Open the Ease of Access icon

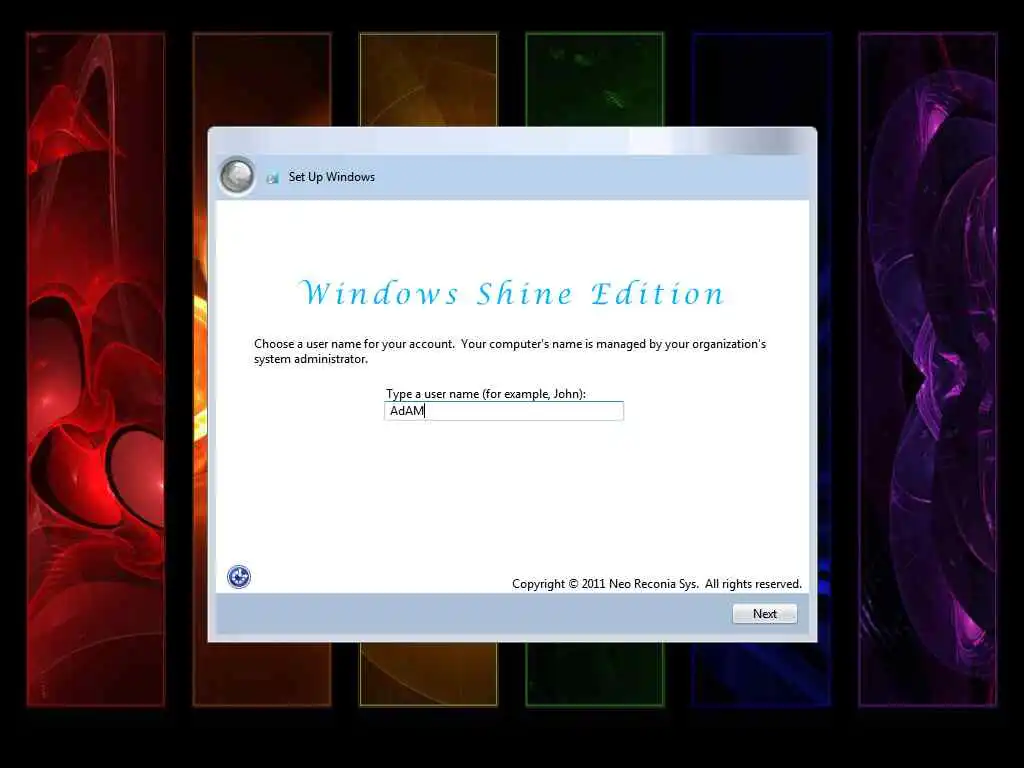239,577
